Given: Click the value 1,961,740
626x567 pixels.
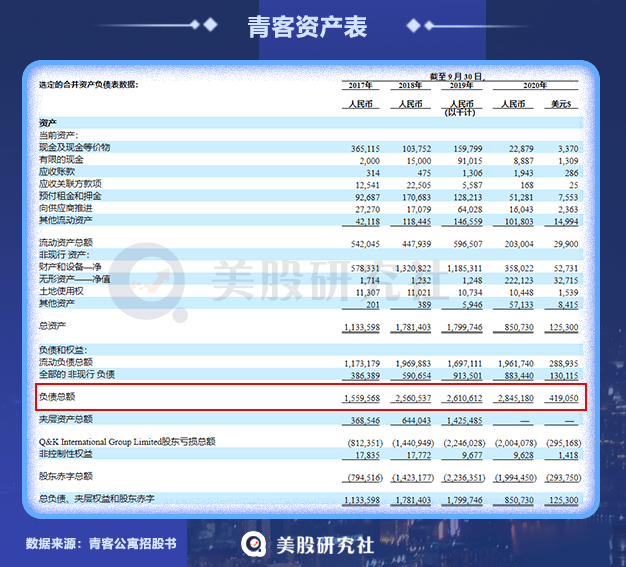Looking at the screenshot, I should 516,364.
